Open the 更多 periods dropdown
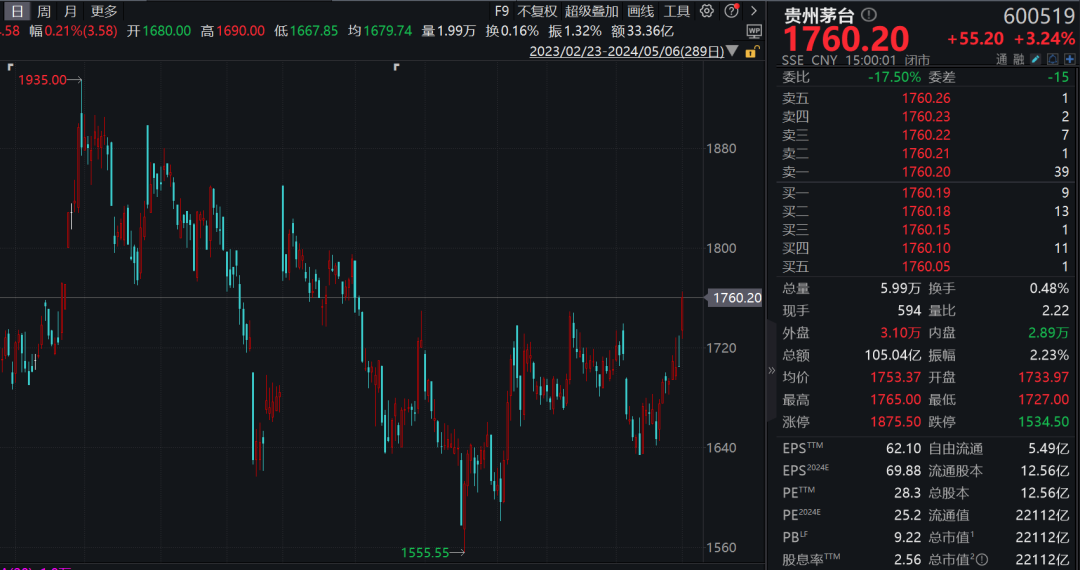This screenshot has width=1080, height=570. coord(103,11)
